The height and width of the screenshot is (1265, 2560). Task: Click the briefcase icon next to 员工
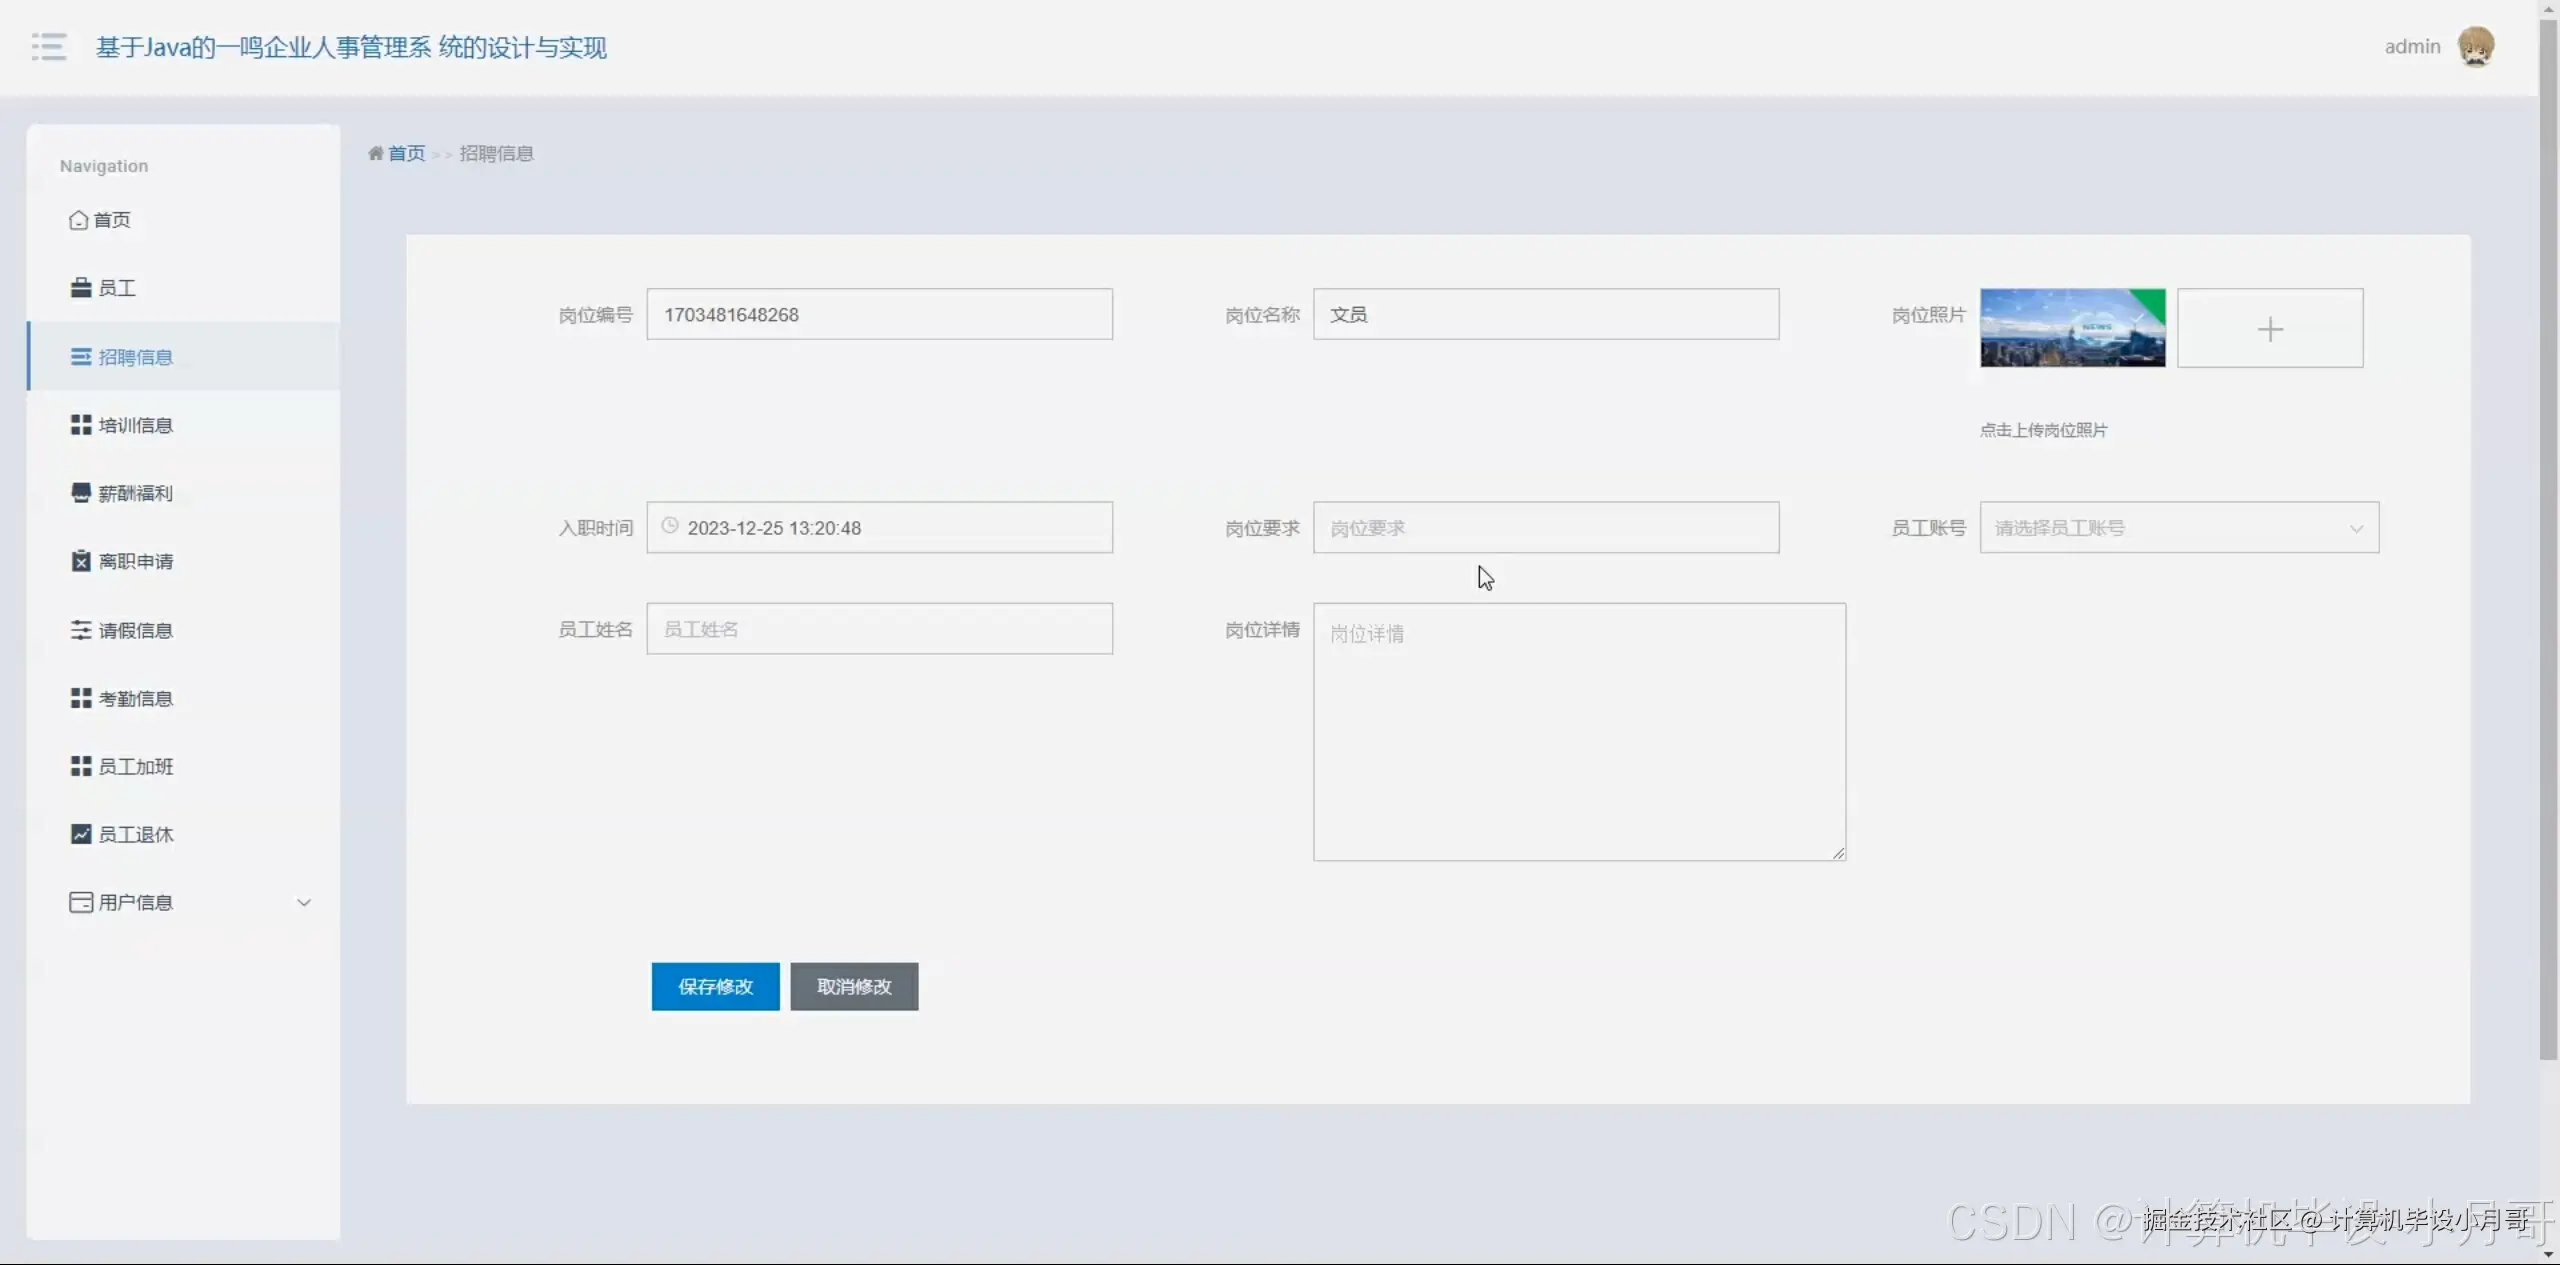[81, 288]
